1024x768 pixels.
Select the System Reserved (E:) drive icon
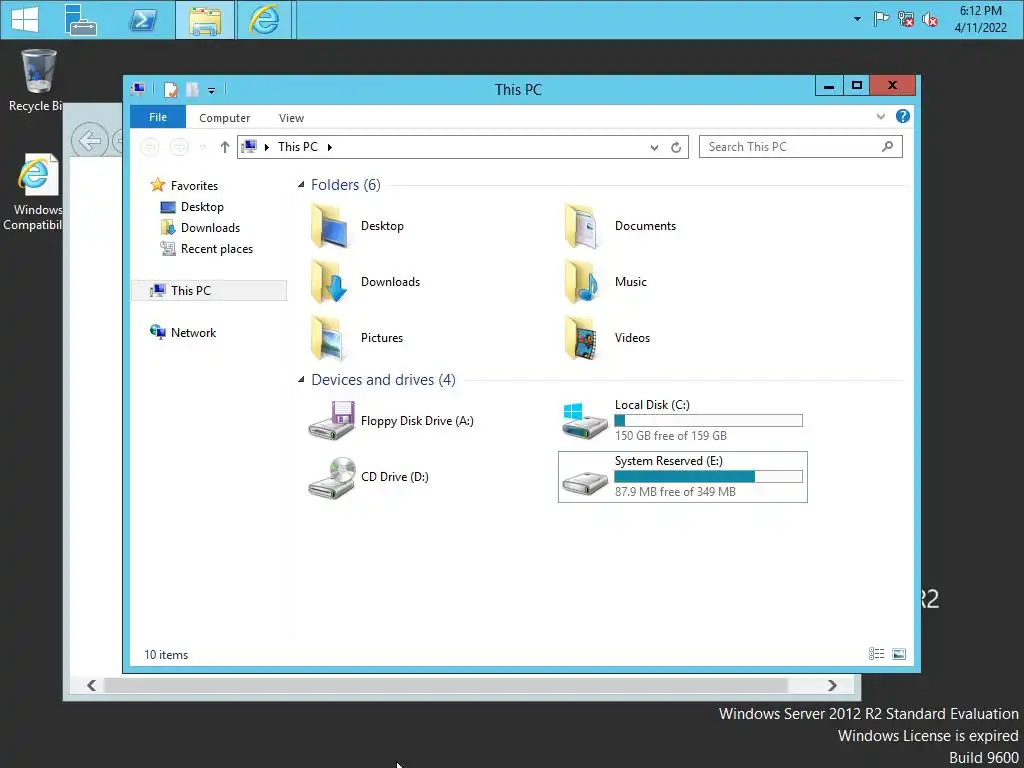point(584,483)
